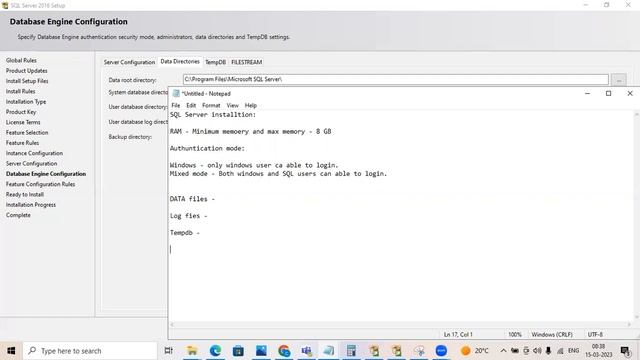Click Feature Selection step
Image resolution: width=640 pixels, height=360 pixels.
pos(27,133)
